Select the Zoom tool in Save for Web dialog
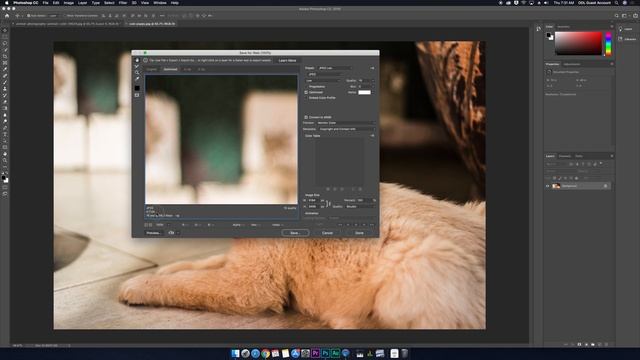The width and height of the screenshot is (640, 360). (x=137, y=72)
